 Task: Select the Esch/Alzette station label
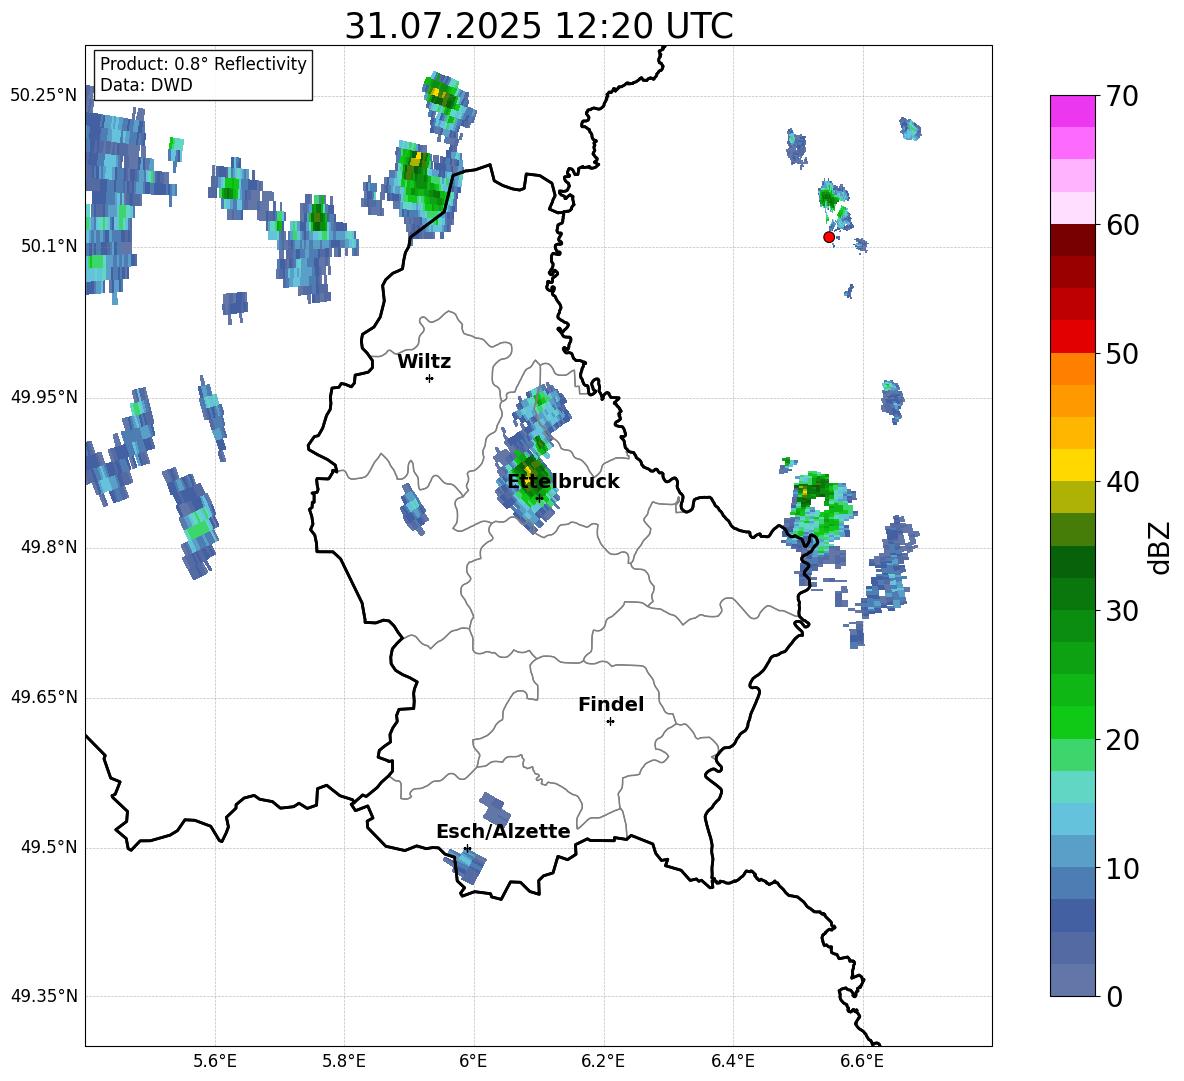tap(503, 831)
